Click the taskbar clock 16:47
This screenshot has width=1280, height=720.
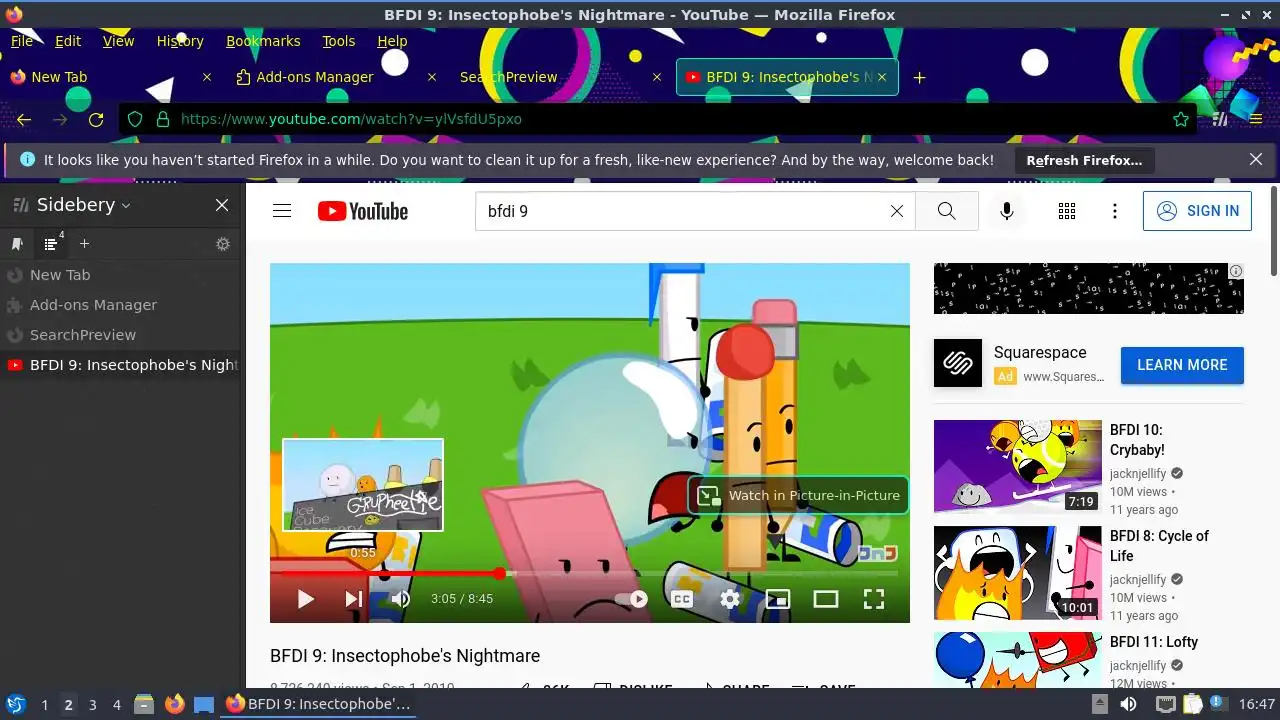(x=1257, y=704)
